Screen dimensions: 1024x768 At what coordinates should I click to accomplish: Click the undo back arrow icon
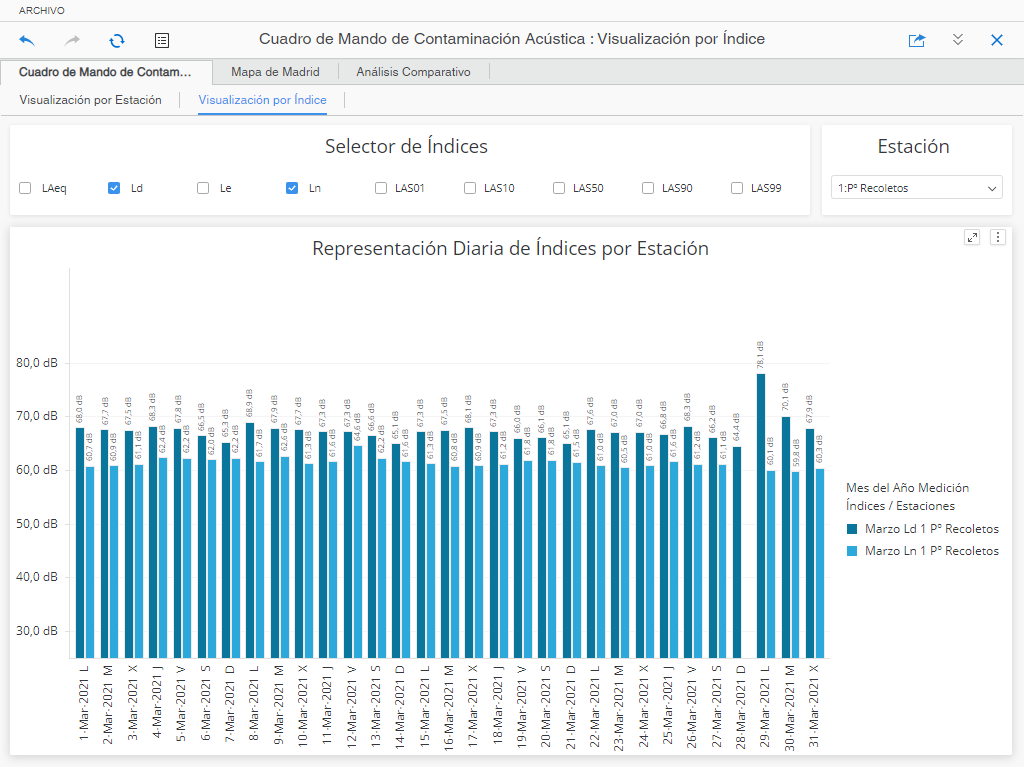click(x=27, y=41)
